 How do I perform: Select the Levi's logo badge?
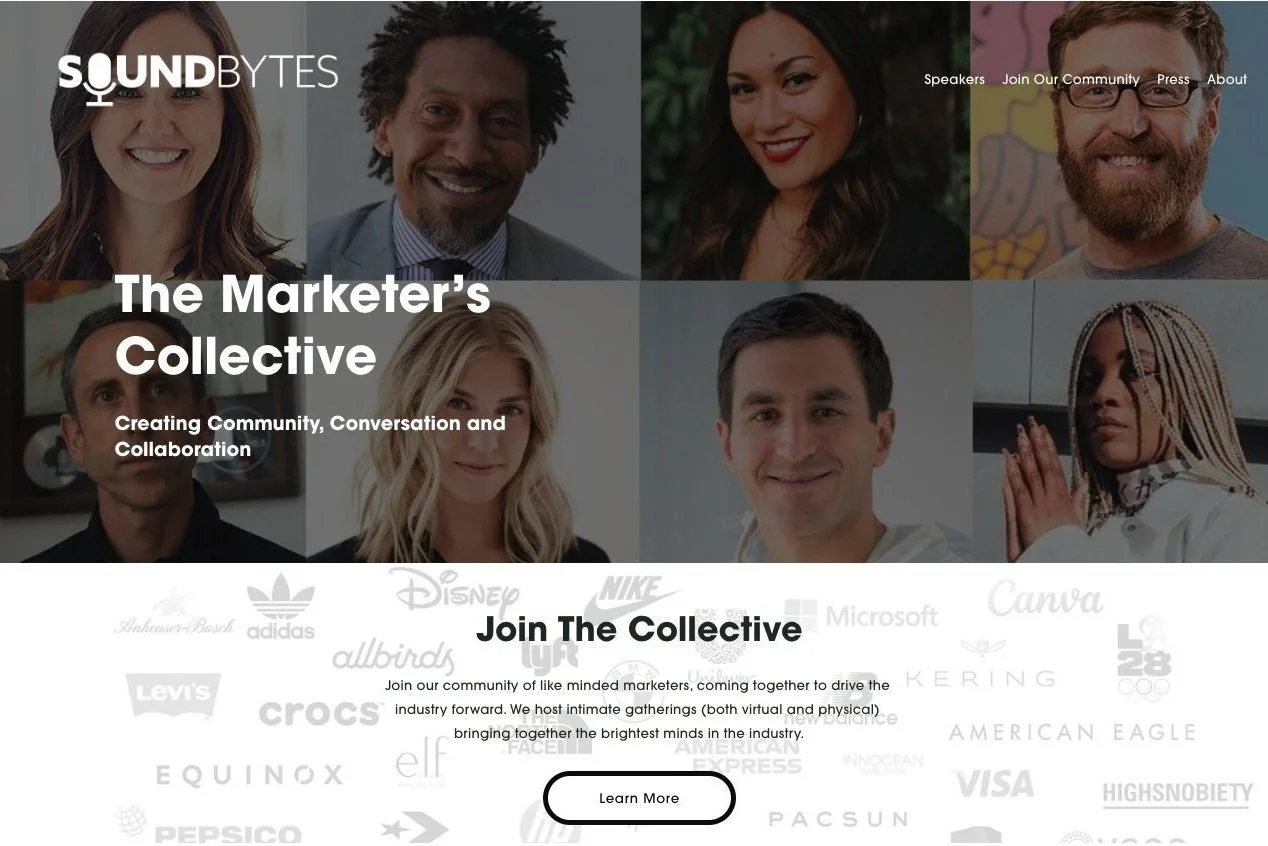[x=173, y=695]
